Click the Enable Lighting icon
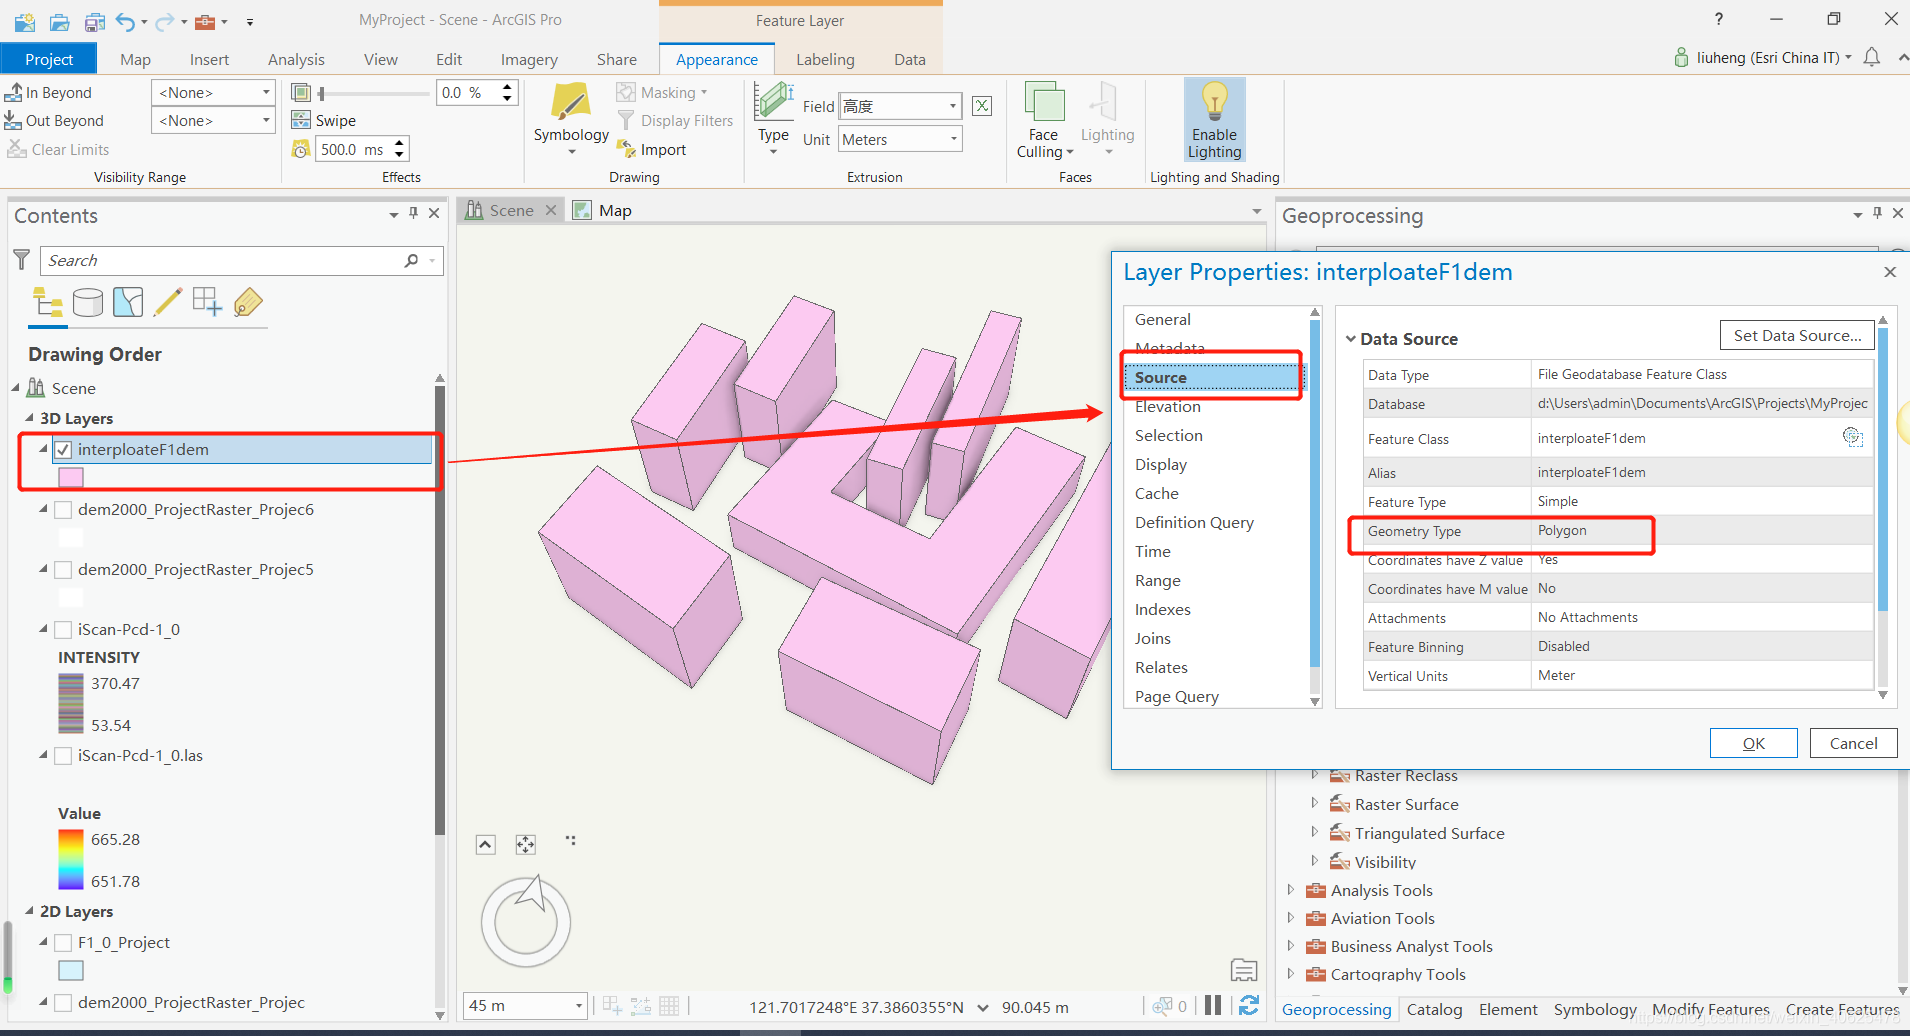The width and height of the screenshot is (1910, 1036). [1214, 104]
